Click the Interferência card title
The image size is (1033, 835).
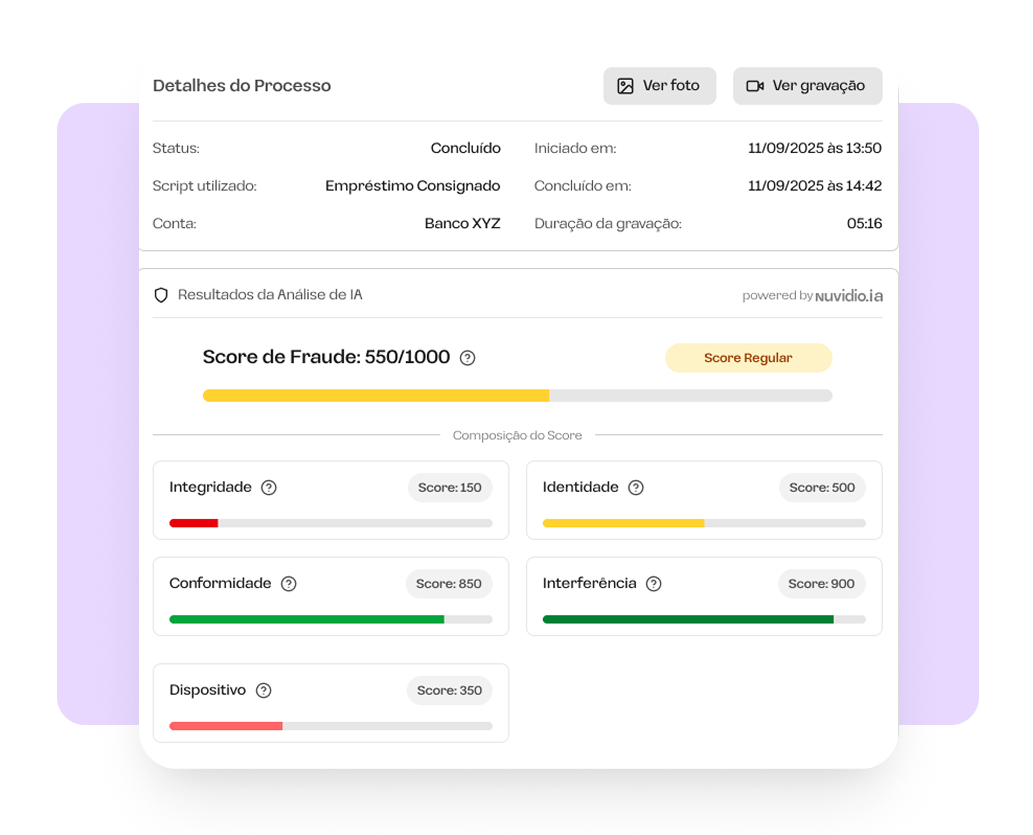pyautogui.click(x=590, y=583)
